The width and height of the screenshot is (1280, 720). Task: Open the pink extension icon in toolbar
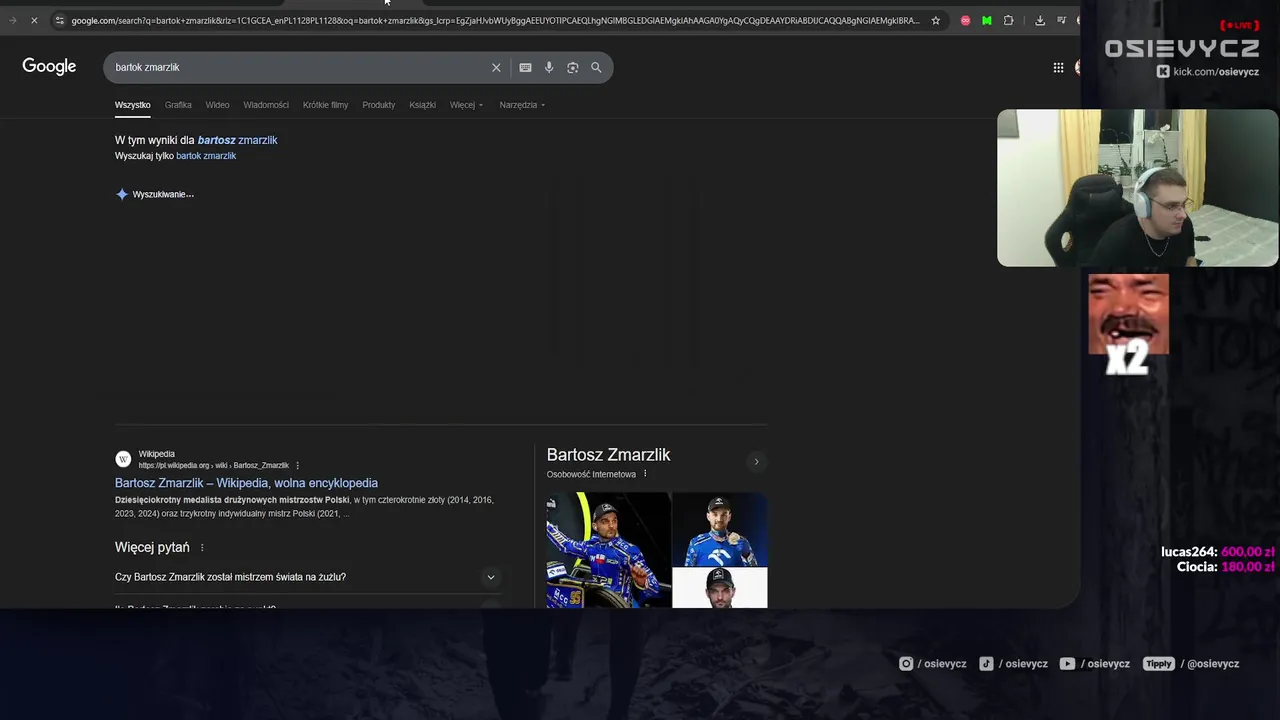point(965,20)
